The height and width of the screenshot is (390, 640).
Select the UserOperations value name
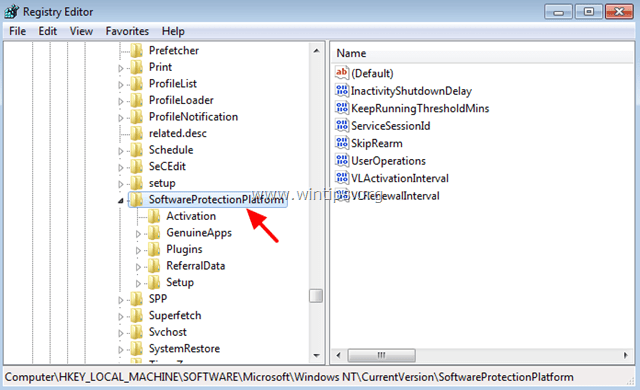click(x=388, y=161)
